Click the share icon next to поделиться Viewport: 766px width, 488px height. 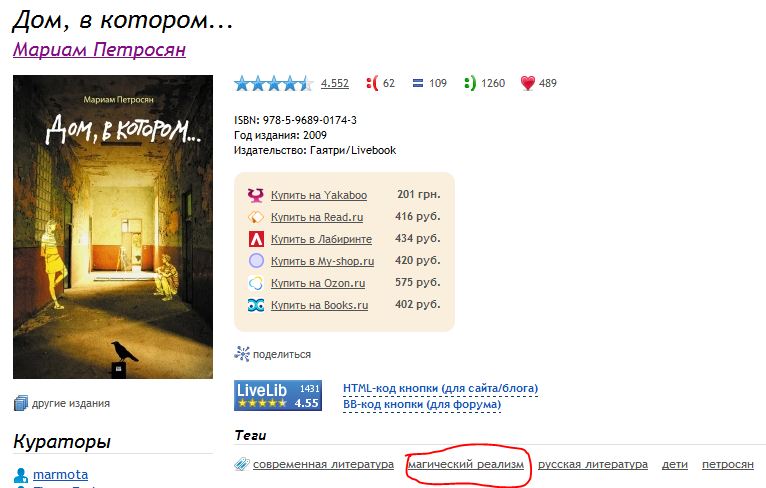click(242, 354)
